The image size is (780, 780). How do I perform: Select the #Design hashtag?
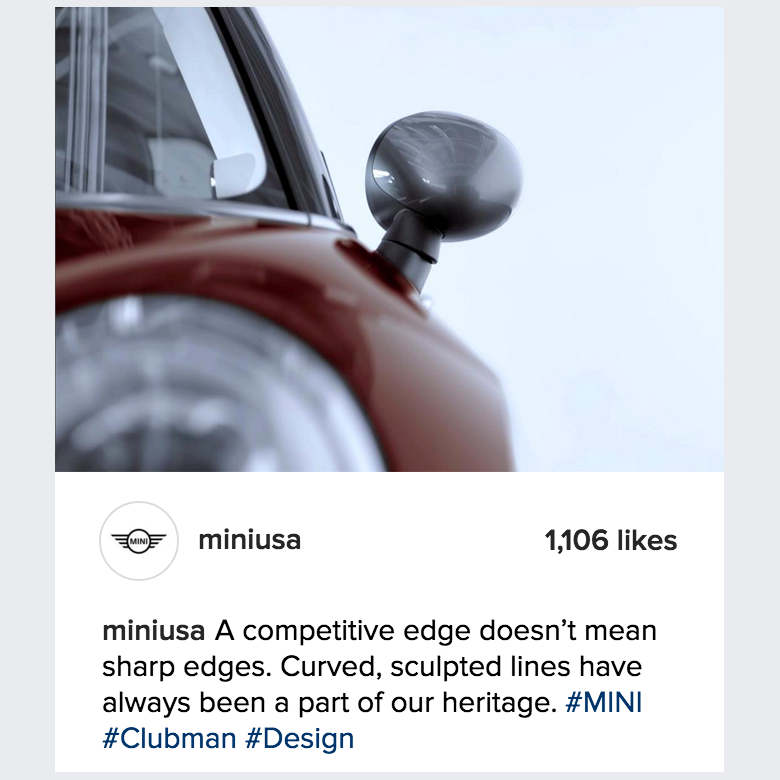[x=299, y=739]
